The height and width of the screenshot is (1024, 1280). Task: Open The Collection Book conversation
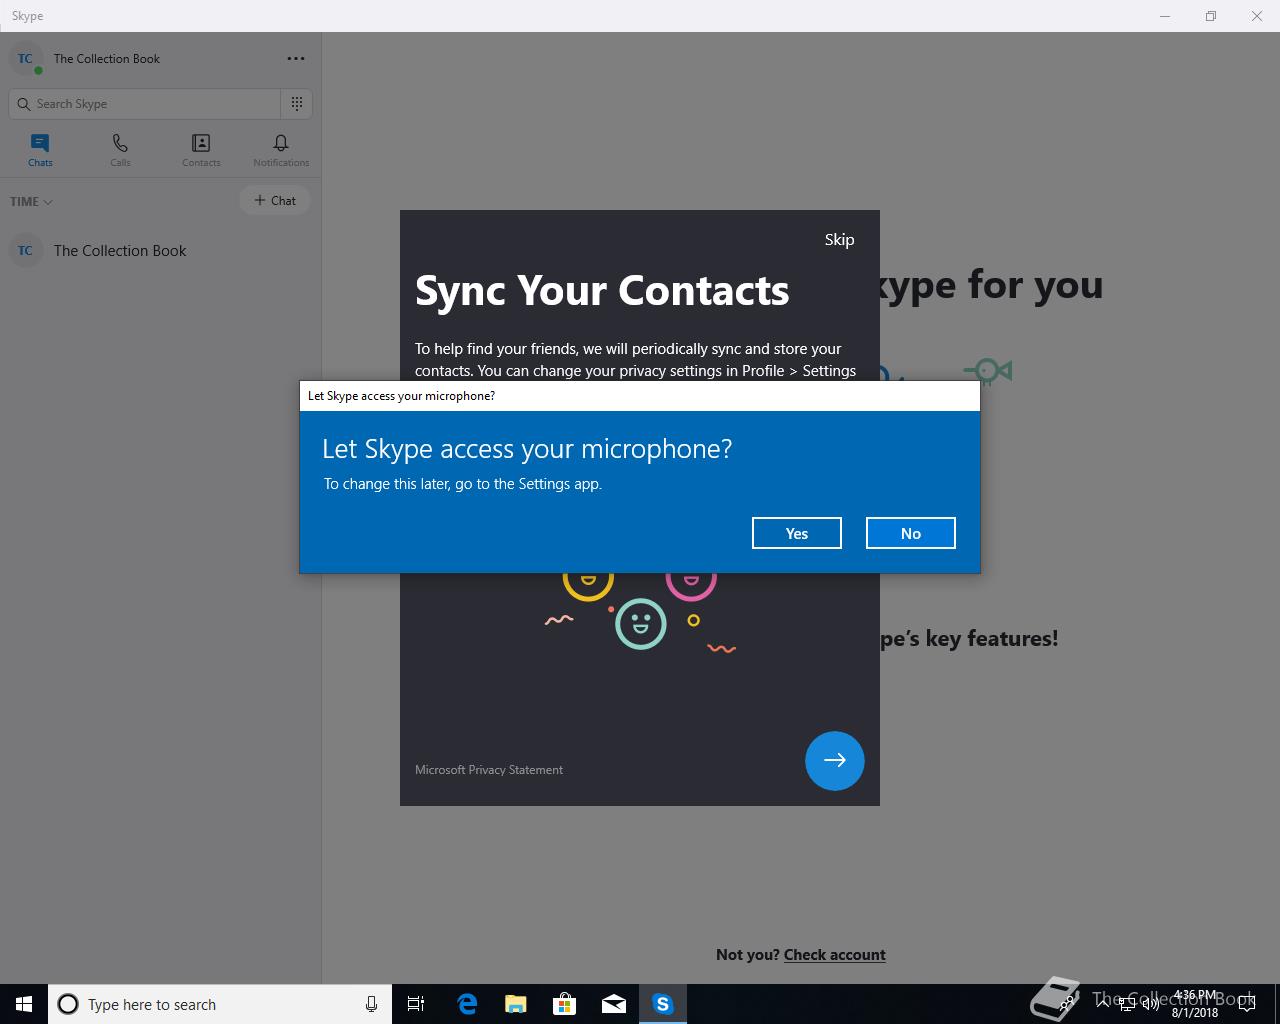click(160, 250)
